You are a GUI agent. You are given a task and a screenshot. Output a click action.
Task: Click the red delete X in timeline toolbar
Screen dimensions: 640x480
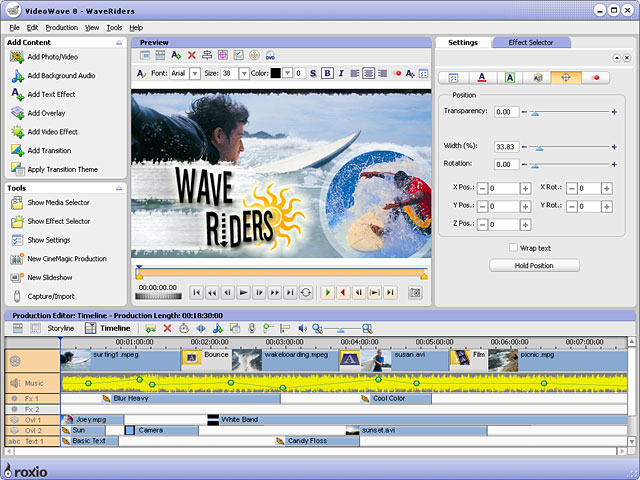pos(167,328)
